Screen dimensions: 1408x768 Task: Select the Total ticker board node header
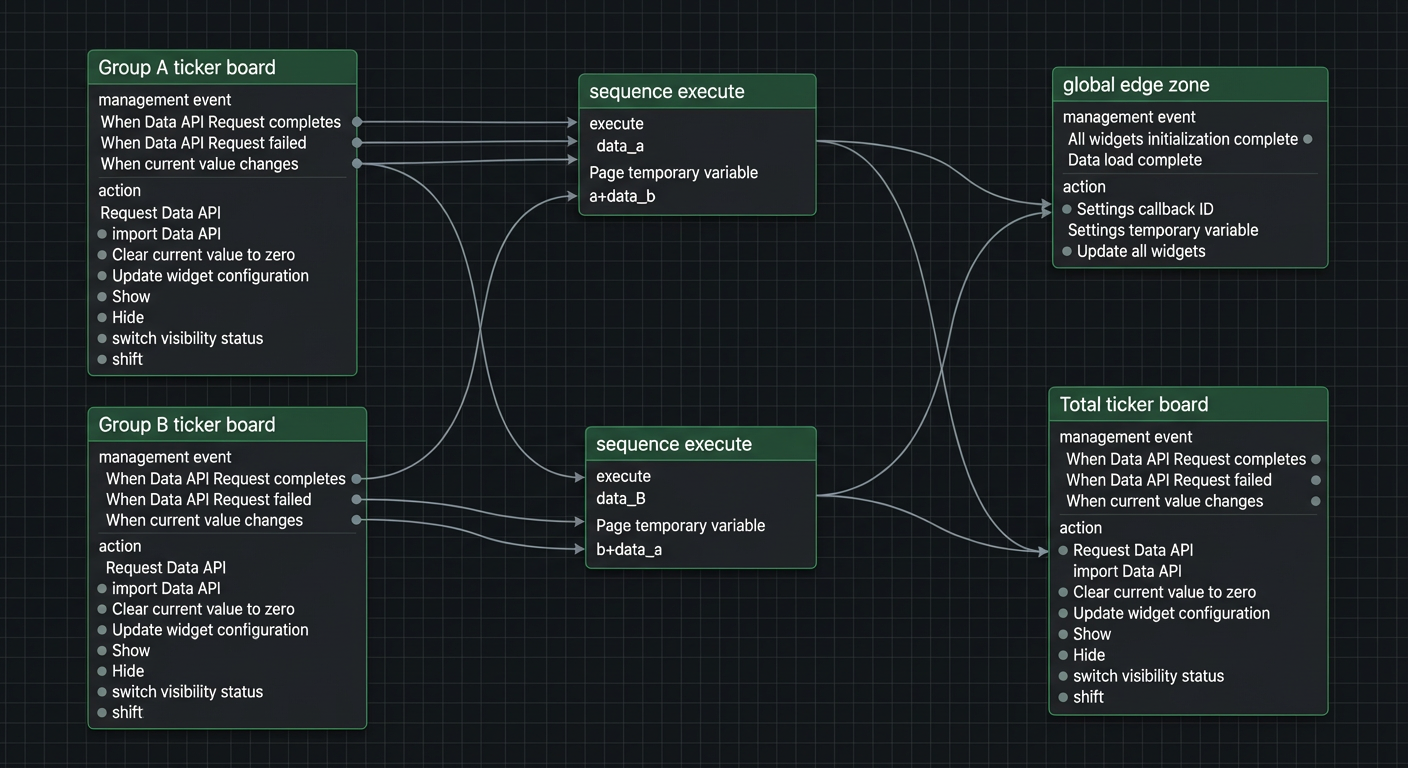coord(1188,405)
